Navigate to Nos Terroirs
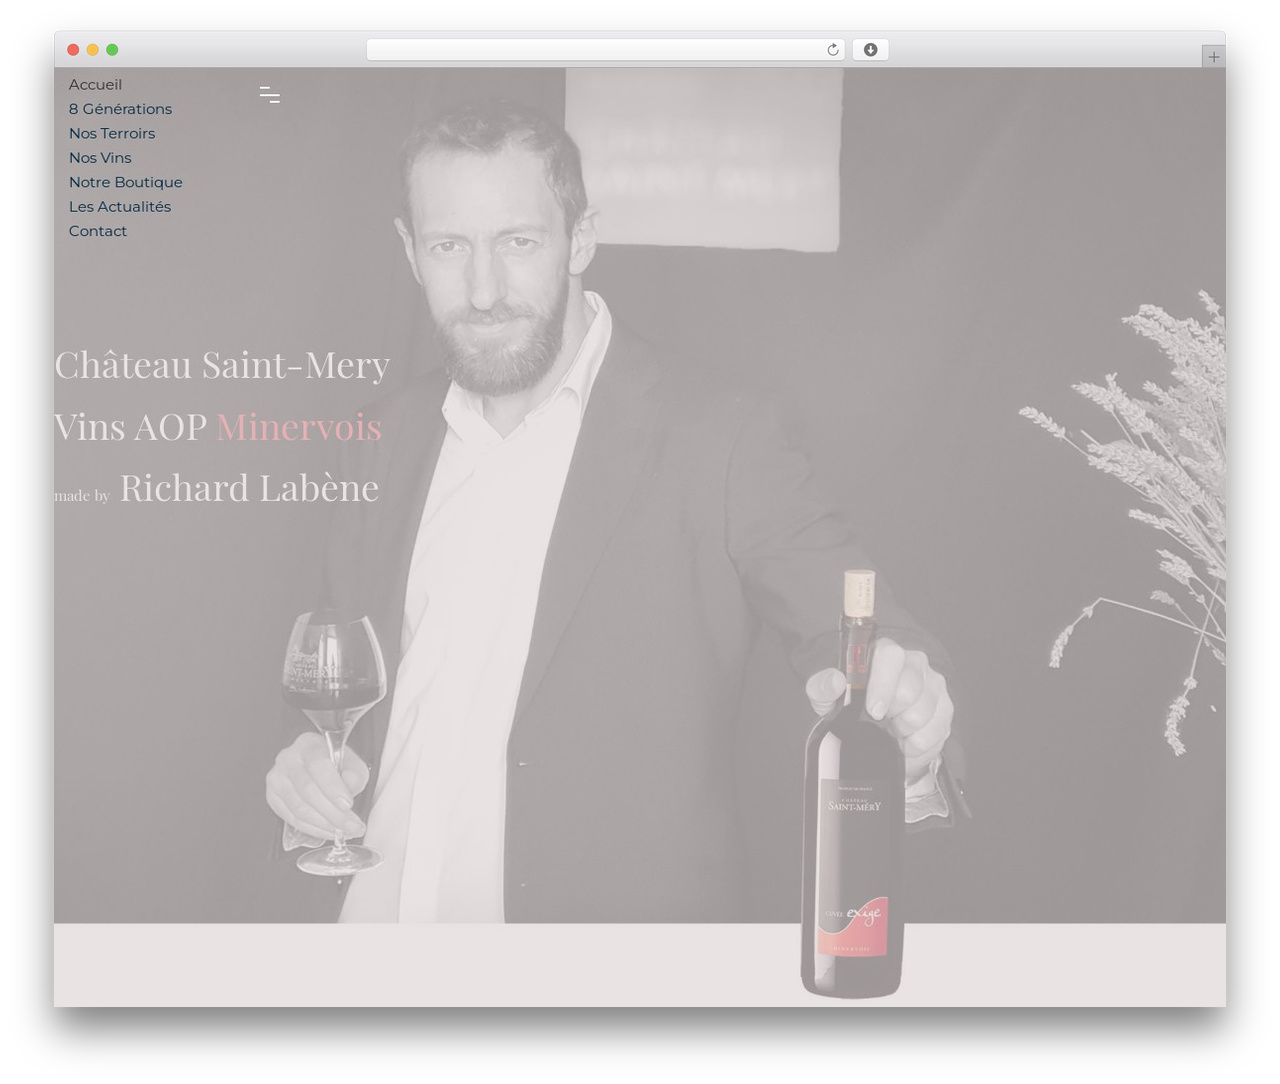 112,134
